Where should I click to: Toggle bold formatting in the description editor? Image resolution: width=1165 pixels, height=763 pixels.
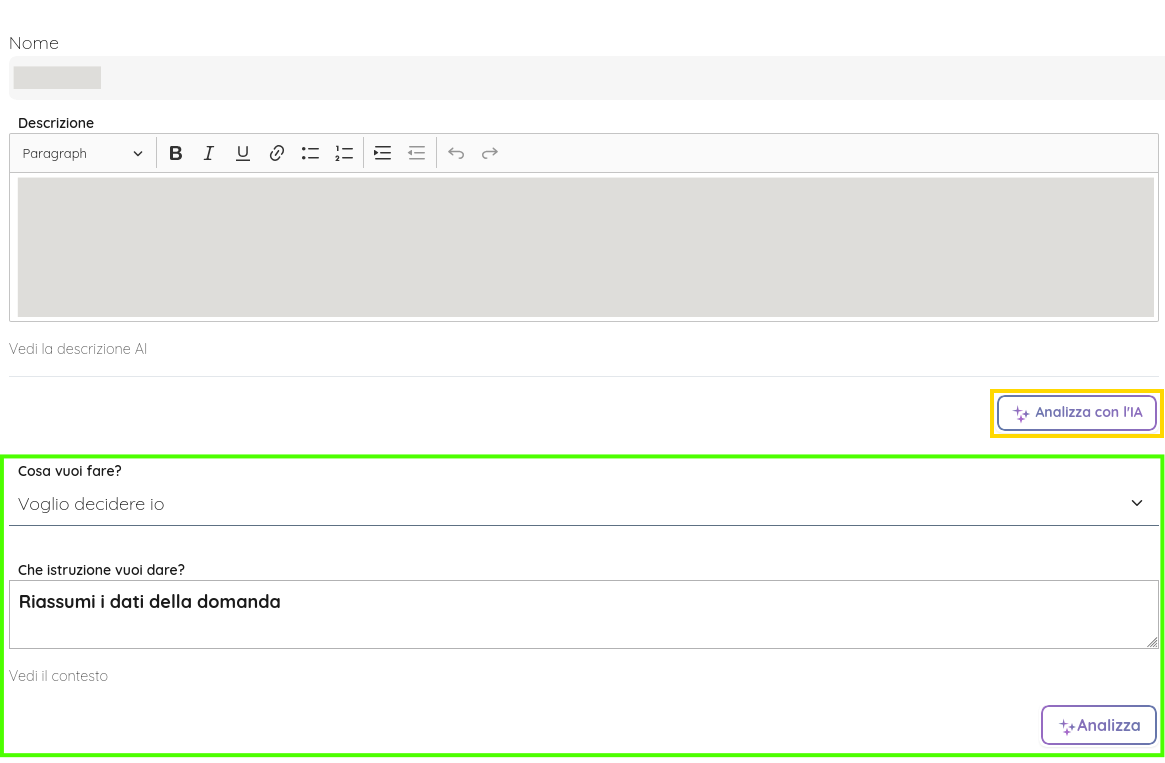[176, 153]
